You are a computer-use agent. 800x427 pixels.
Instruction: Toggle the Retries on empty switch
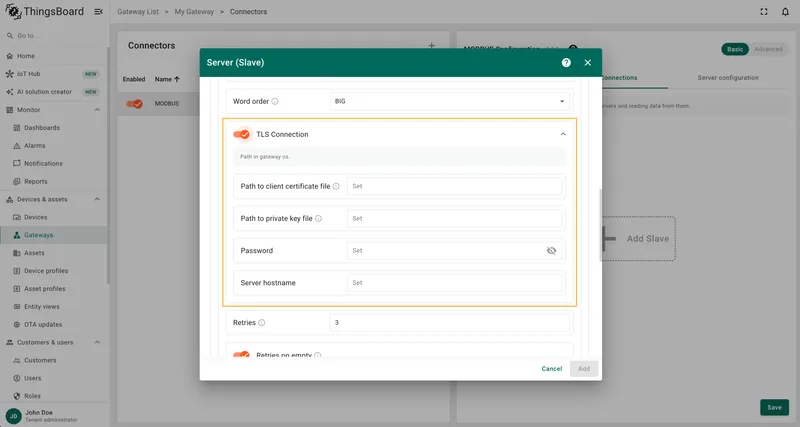241,355
